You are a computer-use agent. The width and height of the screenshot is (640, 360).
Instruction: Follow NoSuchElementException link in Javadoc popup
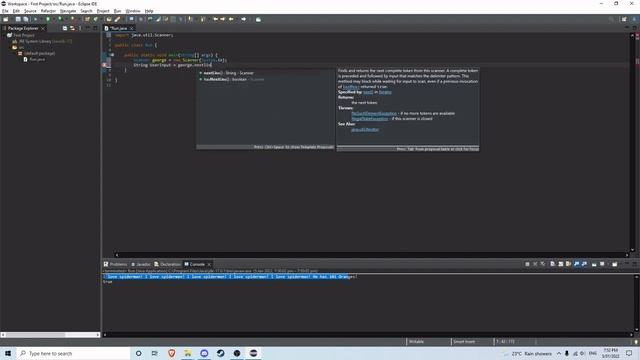coord(374,113)
